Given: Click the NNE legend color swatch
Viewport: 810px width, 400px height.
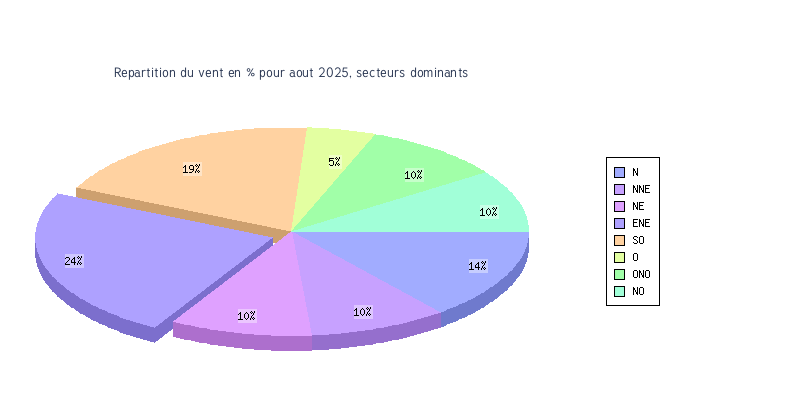Looking at the screenshot, I should [x=619, y=189].
